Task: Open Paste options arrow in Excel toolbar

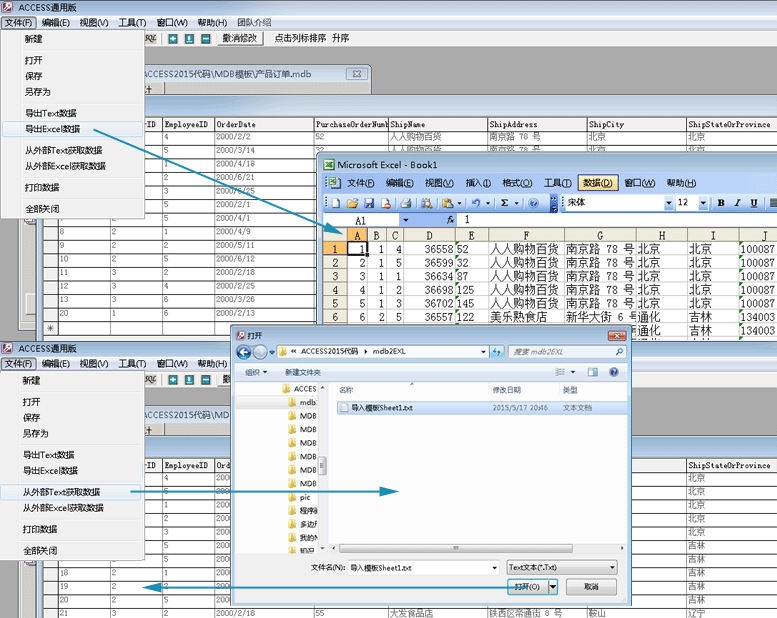Action: coord(459,203)
